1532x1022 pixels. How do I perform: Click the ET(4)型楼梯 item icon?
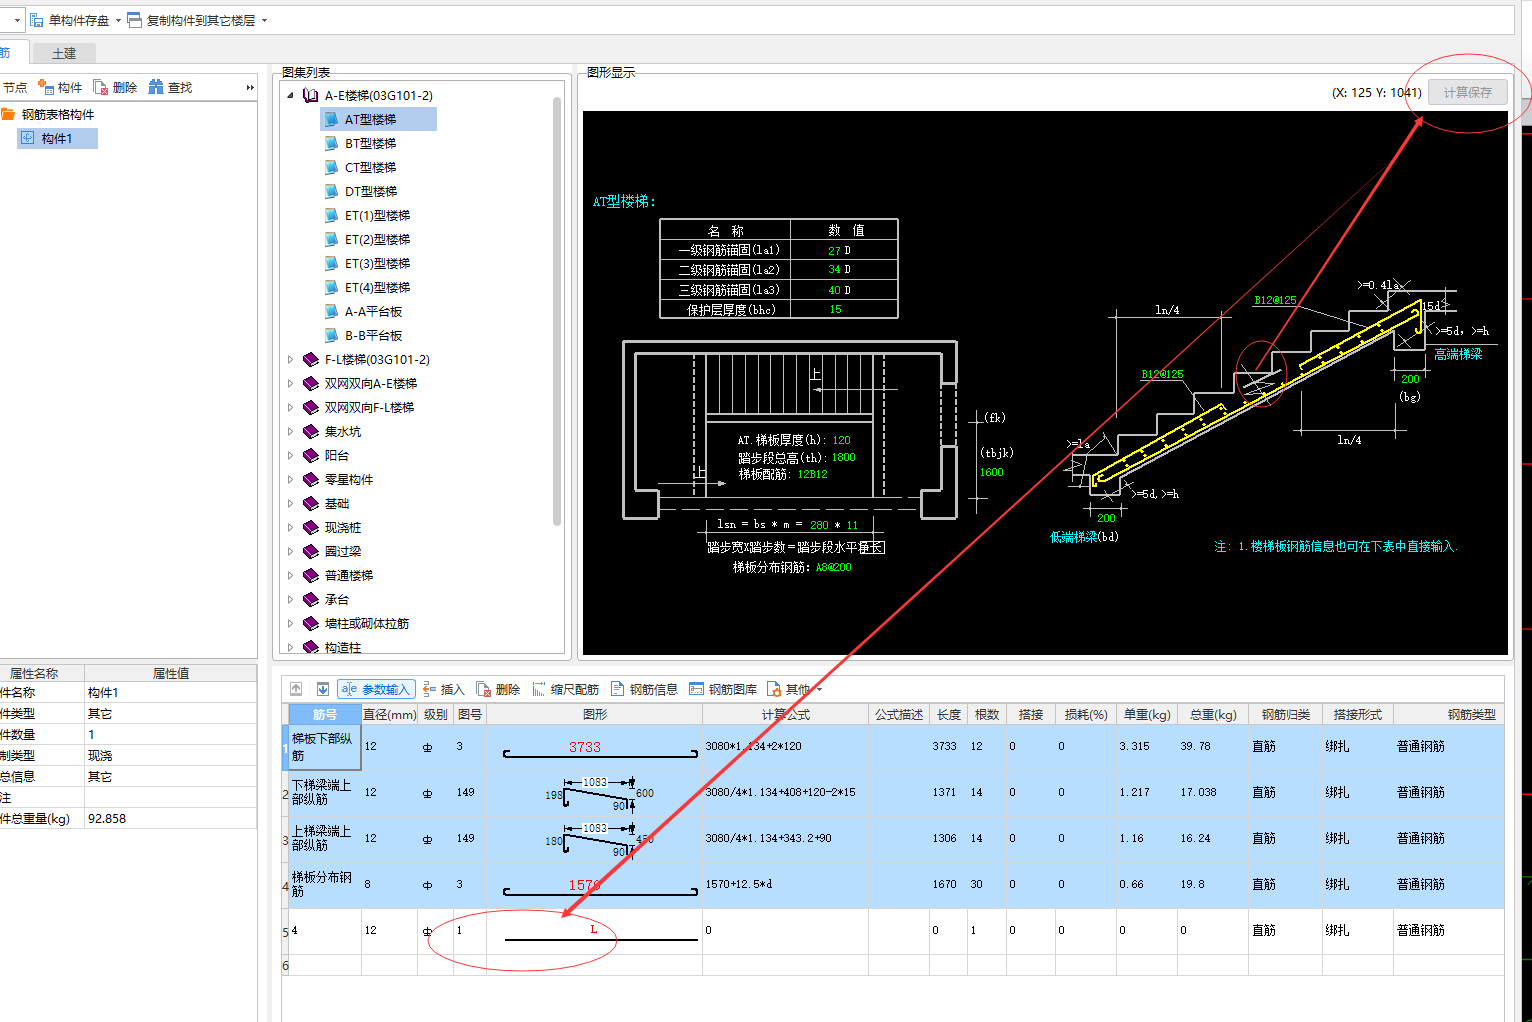(331, 287)
